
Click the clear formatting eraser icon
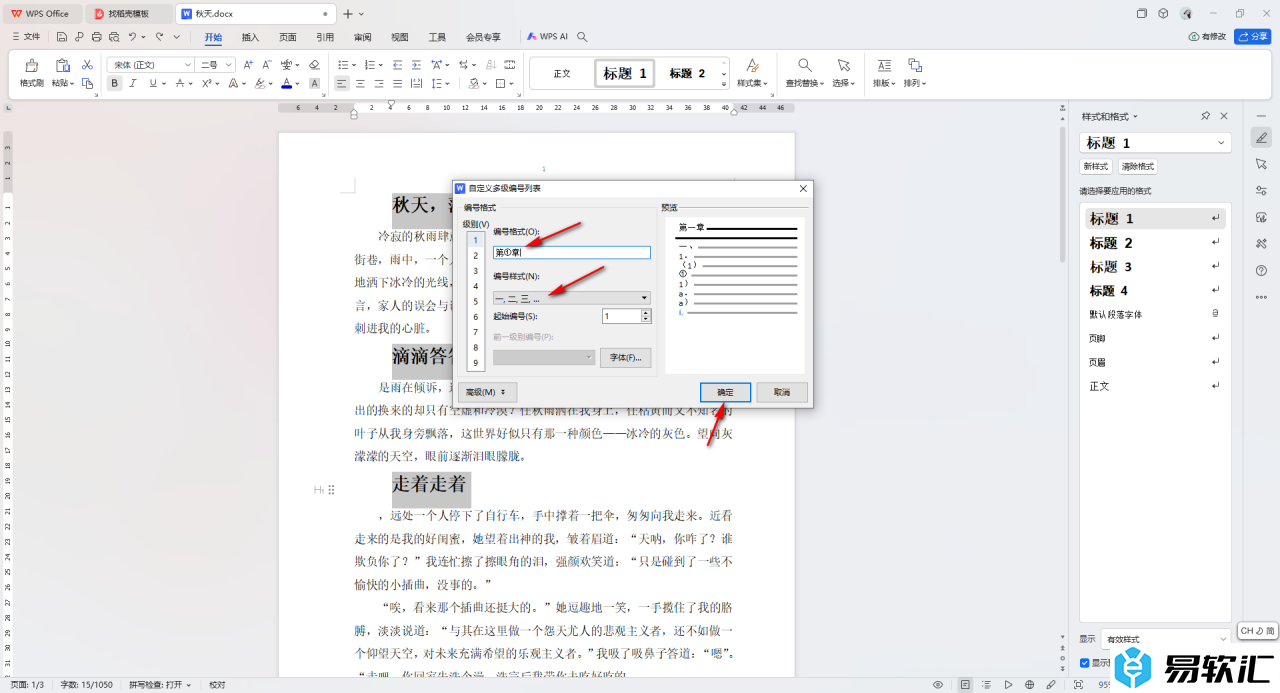tap(314, 65)
